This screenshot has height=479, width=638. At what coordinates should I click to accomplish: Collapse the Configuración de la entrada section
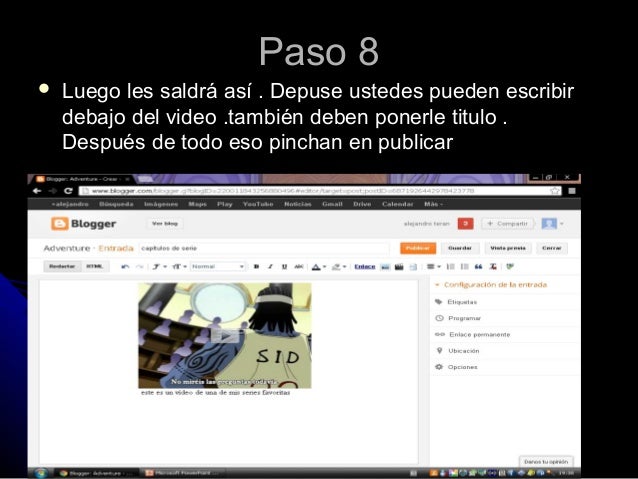[x=491, y=285]
